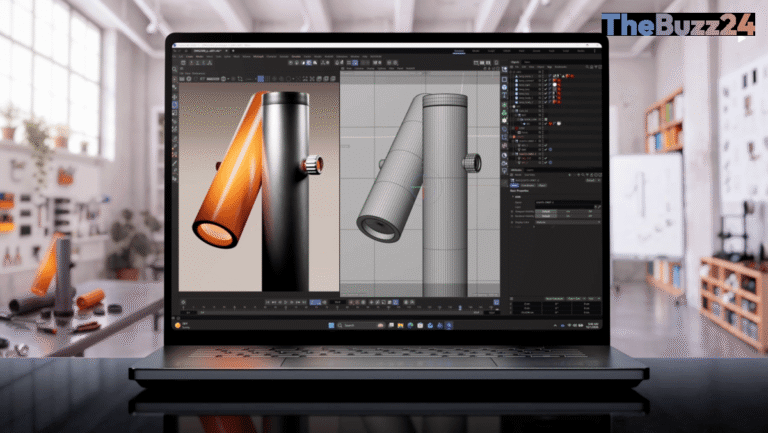Open Microsoft Edge from the taskbar

point(410,325)
